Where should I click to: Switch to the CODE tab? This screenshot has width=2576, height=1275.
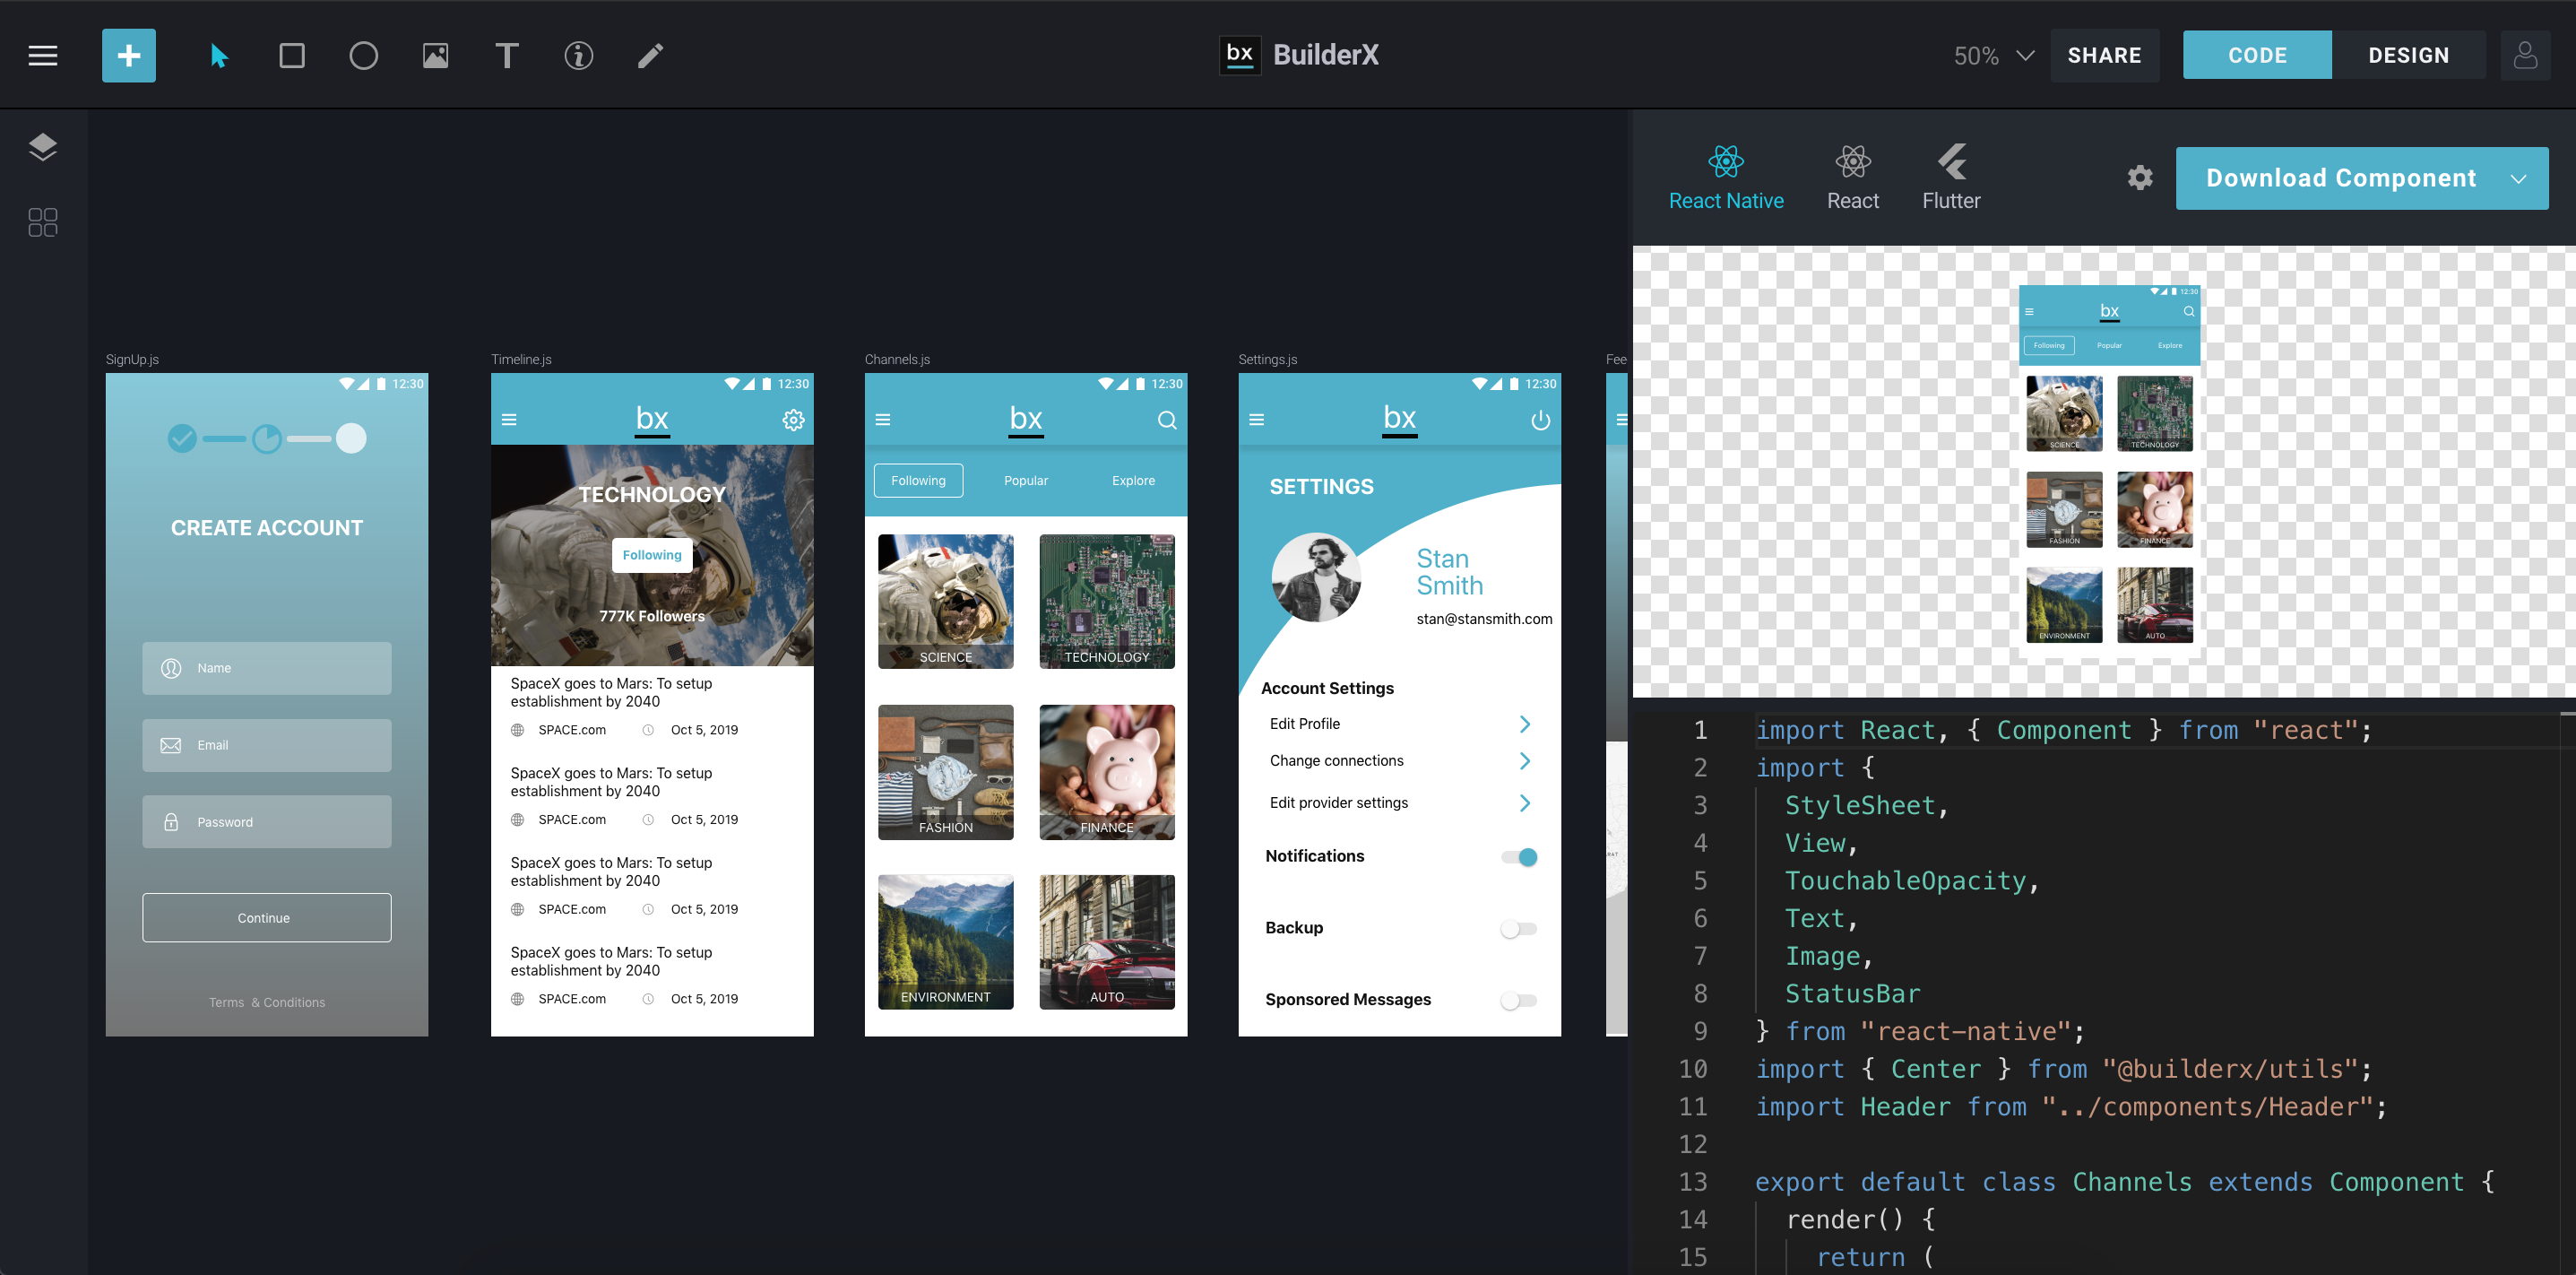point(2257,55)
